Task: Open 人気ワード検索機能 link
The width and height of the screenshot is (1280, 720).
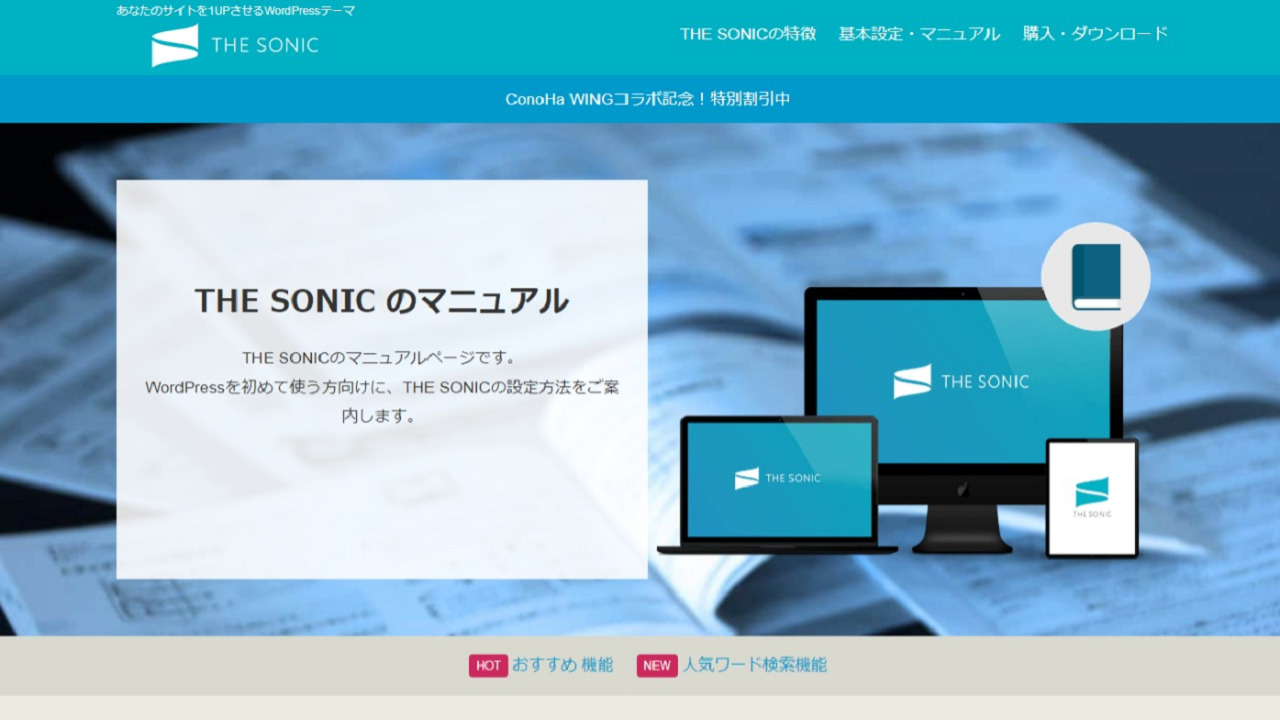Action: click(755, 665)
